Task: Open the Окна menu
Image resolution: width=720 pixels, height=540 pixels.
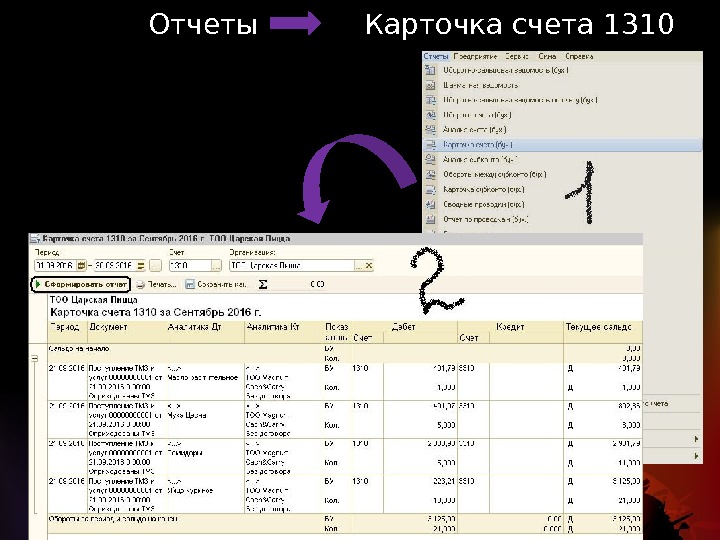Action: click(x=547, y=56)
